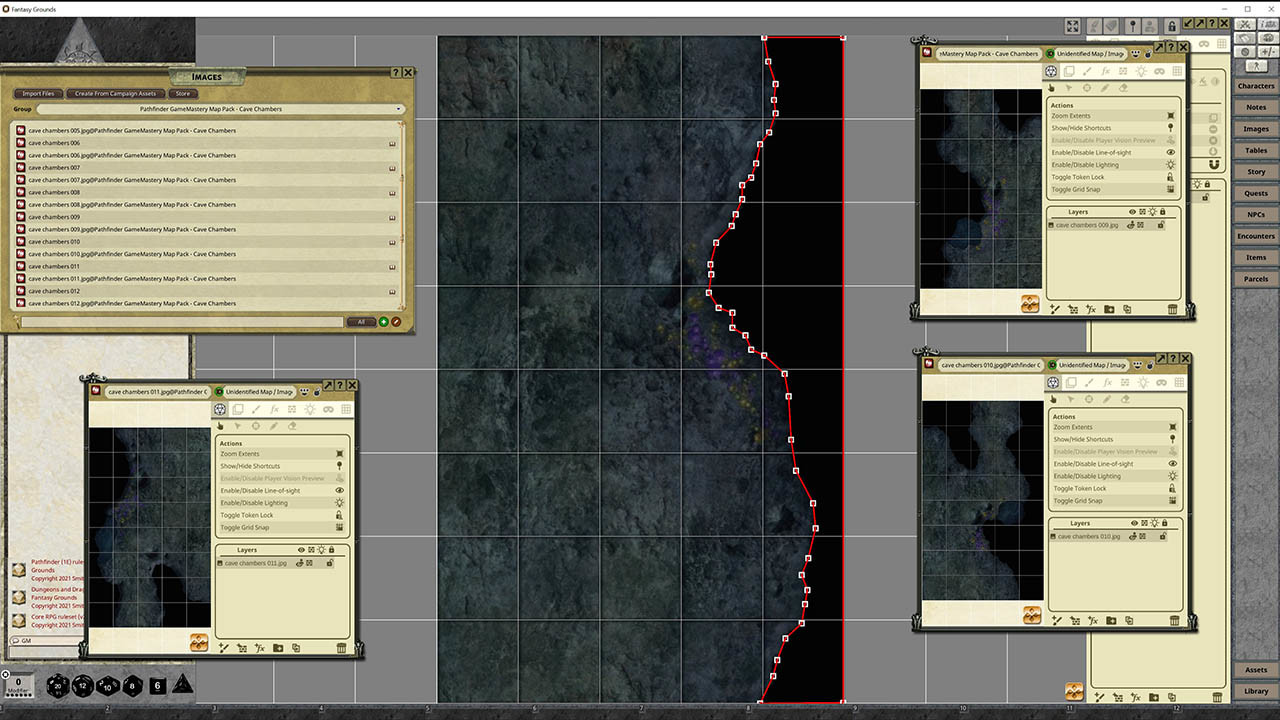Create a layer folder from the Layers panel footer
This screenshot has width=1280, height=720.
(x=1109, y=309)
